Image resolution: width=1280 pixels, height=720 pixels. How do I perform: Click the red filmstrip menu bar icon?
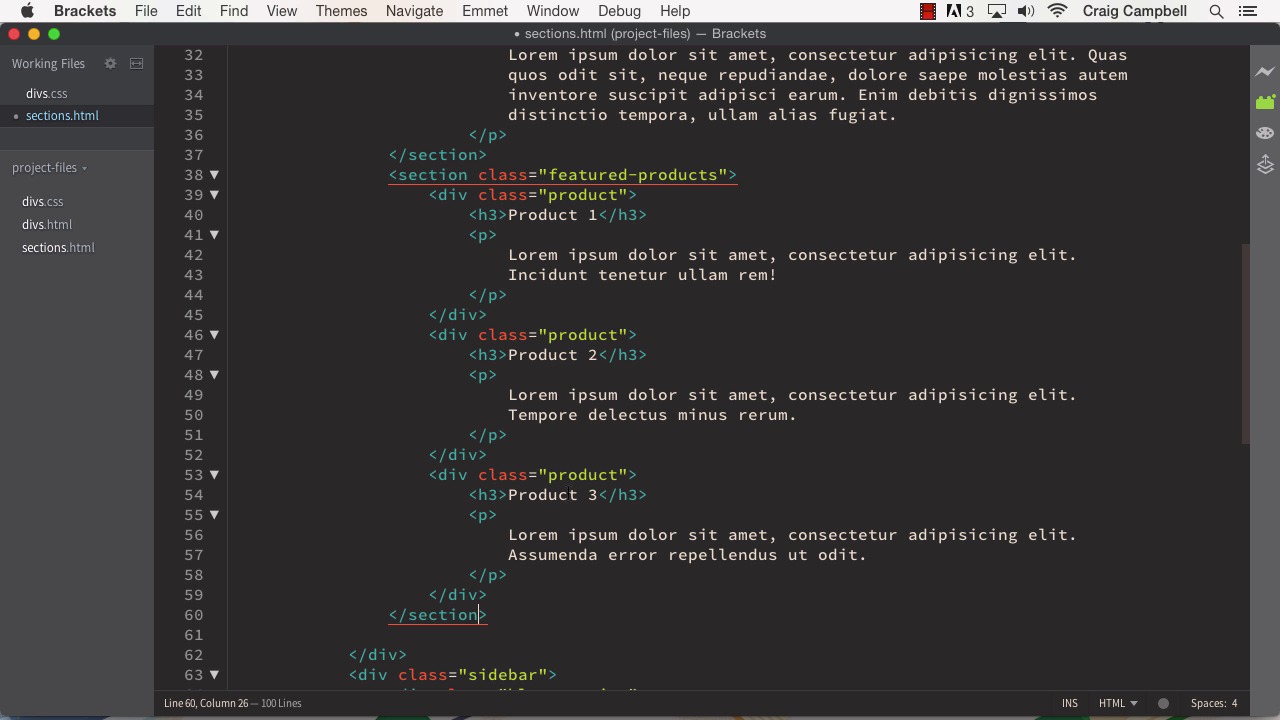coord(928,11)
